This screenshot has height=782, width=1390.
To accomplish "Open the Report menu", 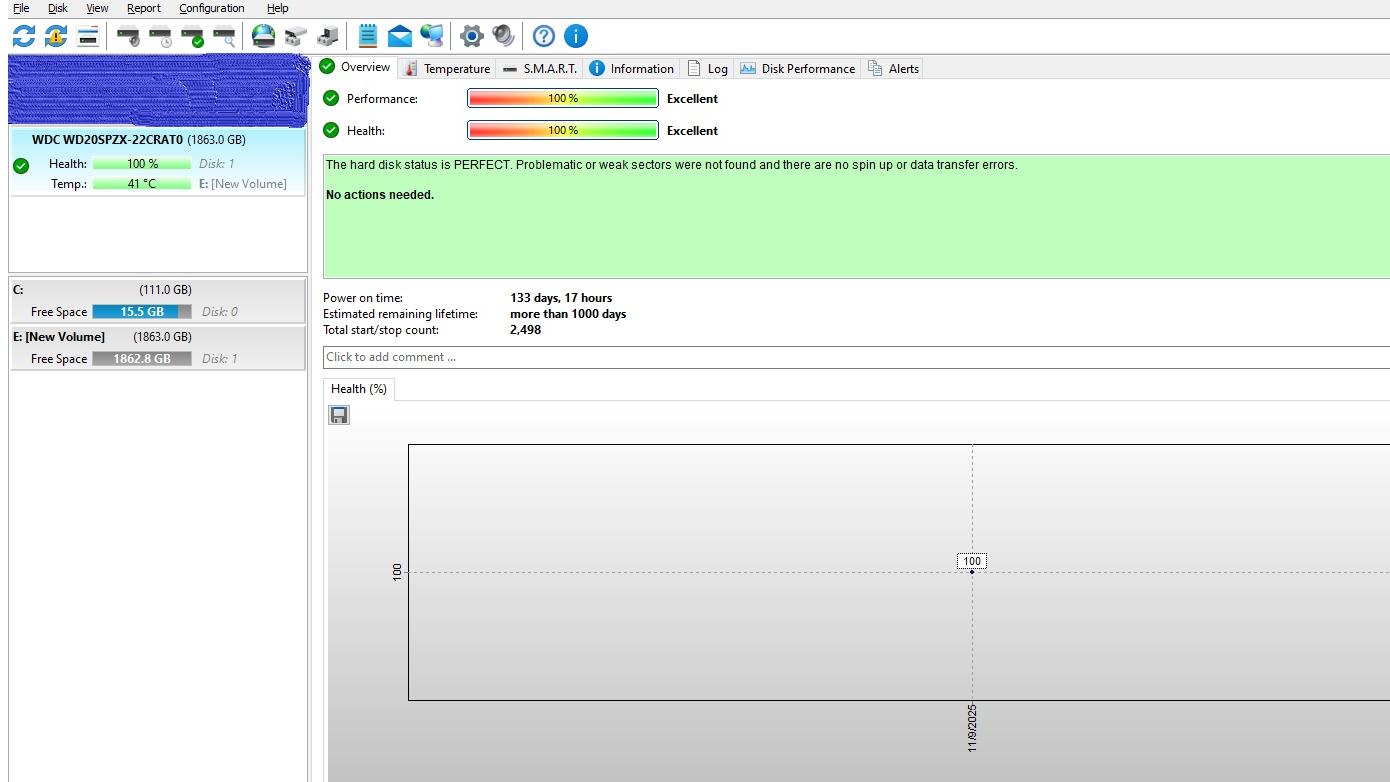I will coord(143,8).
